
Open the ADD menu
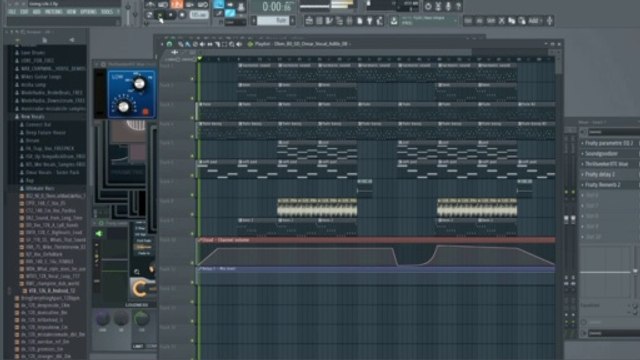click(x=36, y=12)
